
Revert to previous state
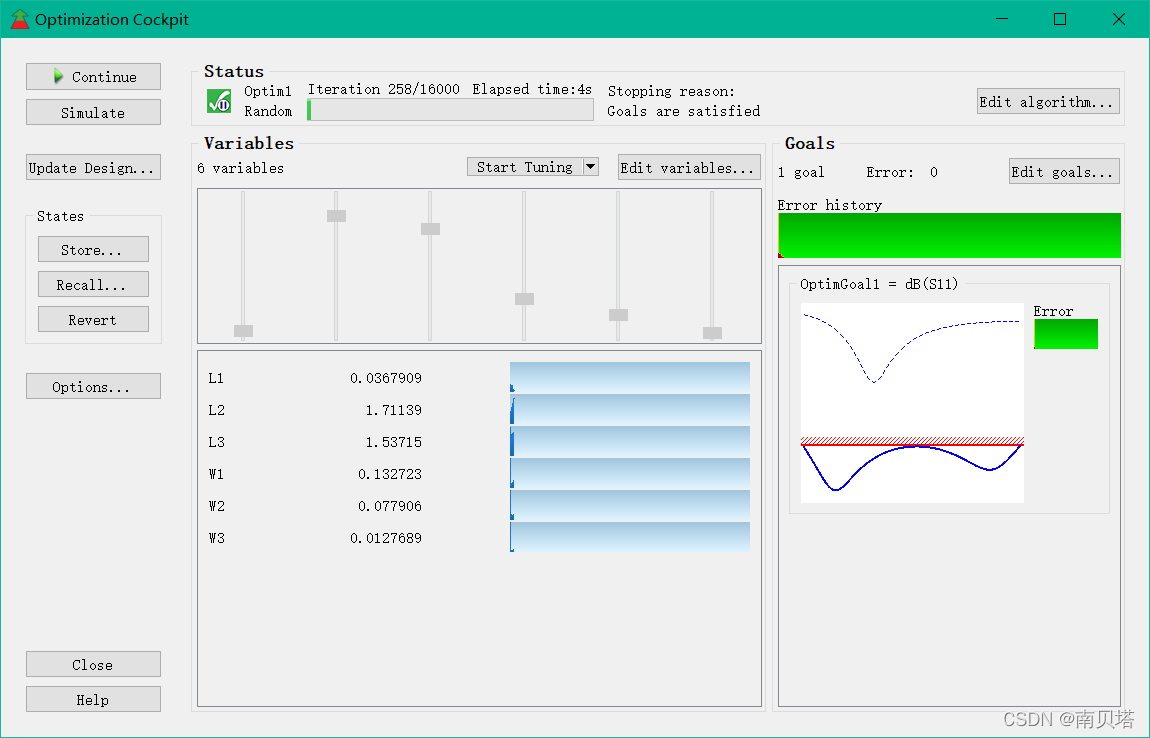[x=93, y=320]
